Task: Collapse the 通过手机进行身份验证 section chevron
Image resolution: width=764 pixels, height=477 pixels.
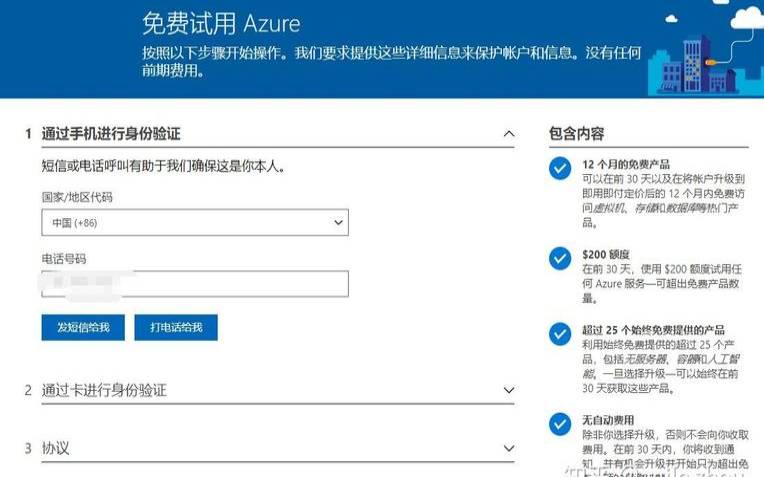Action: (509, 134)
